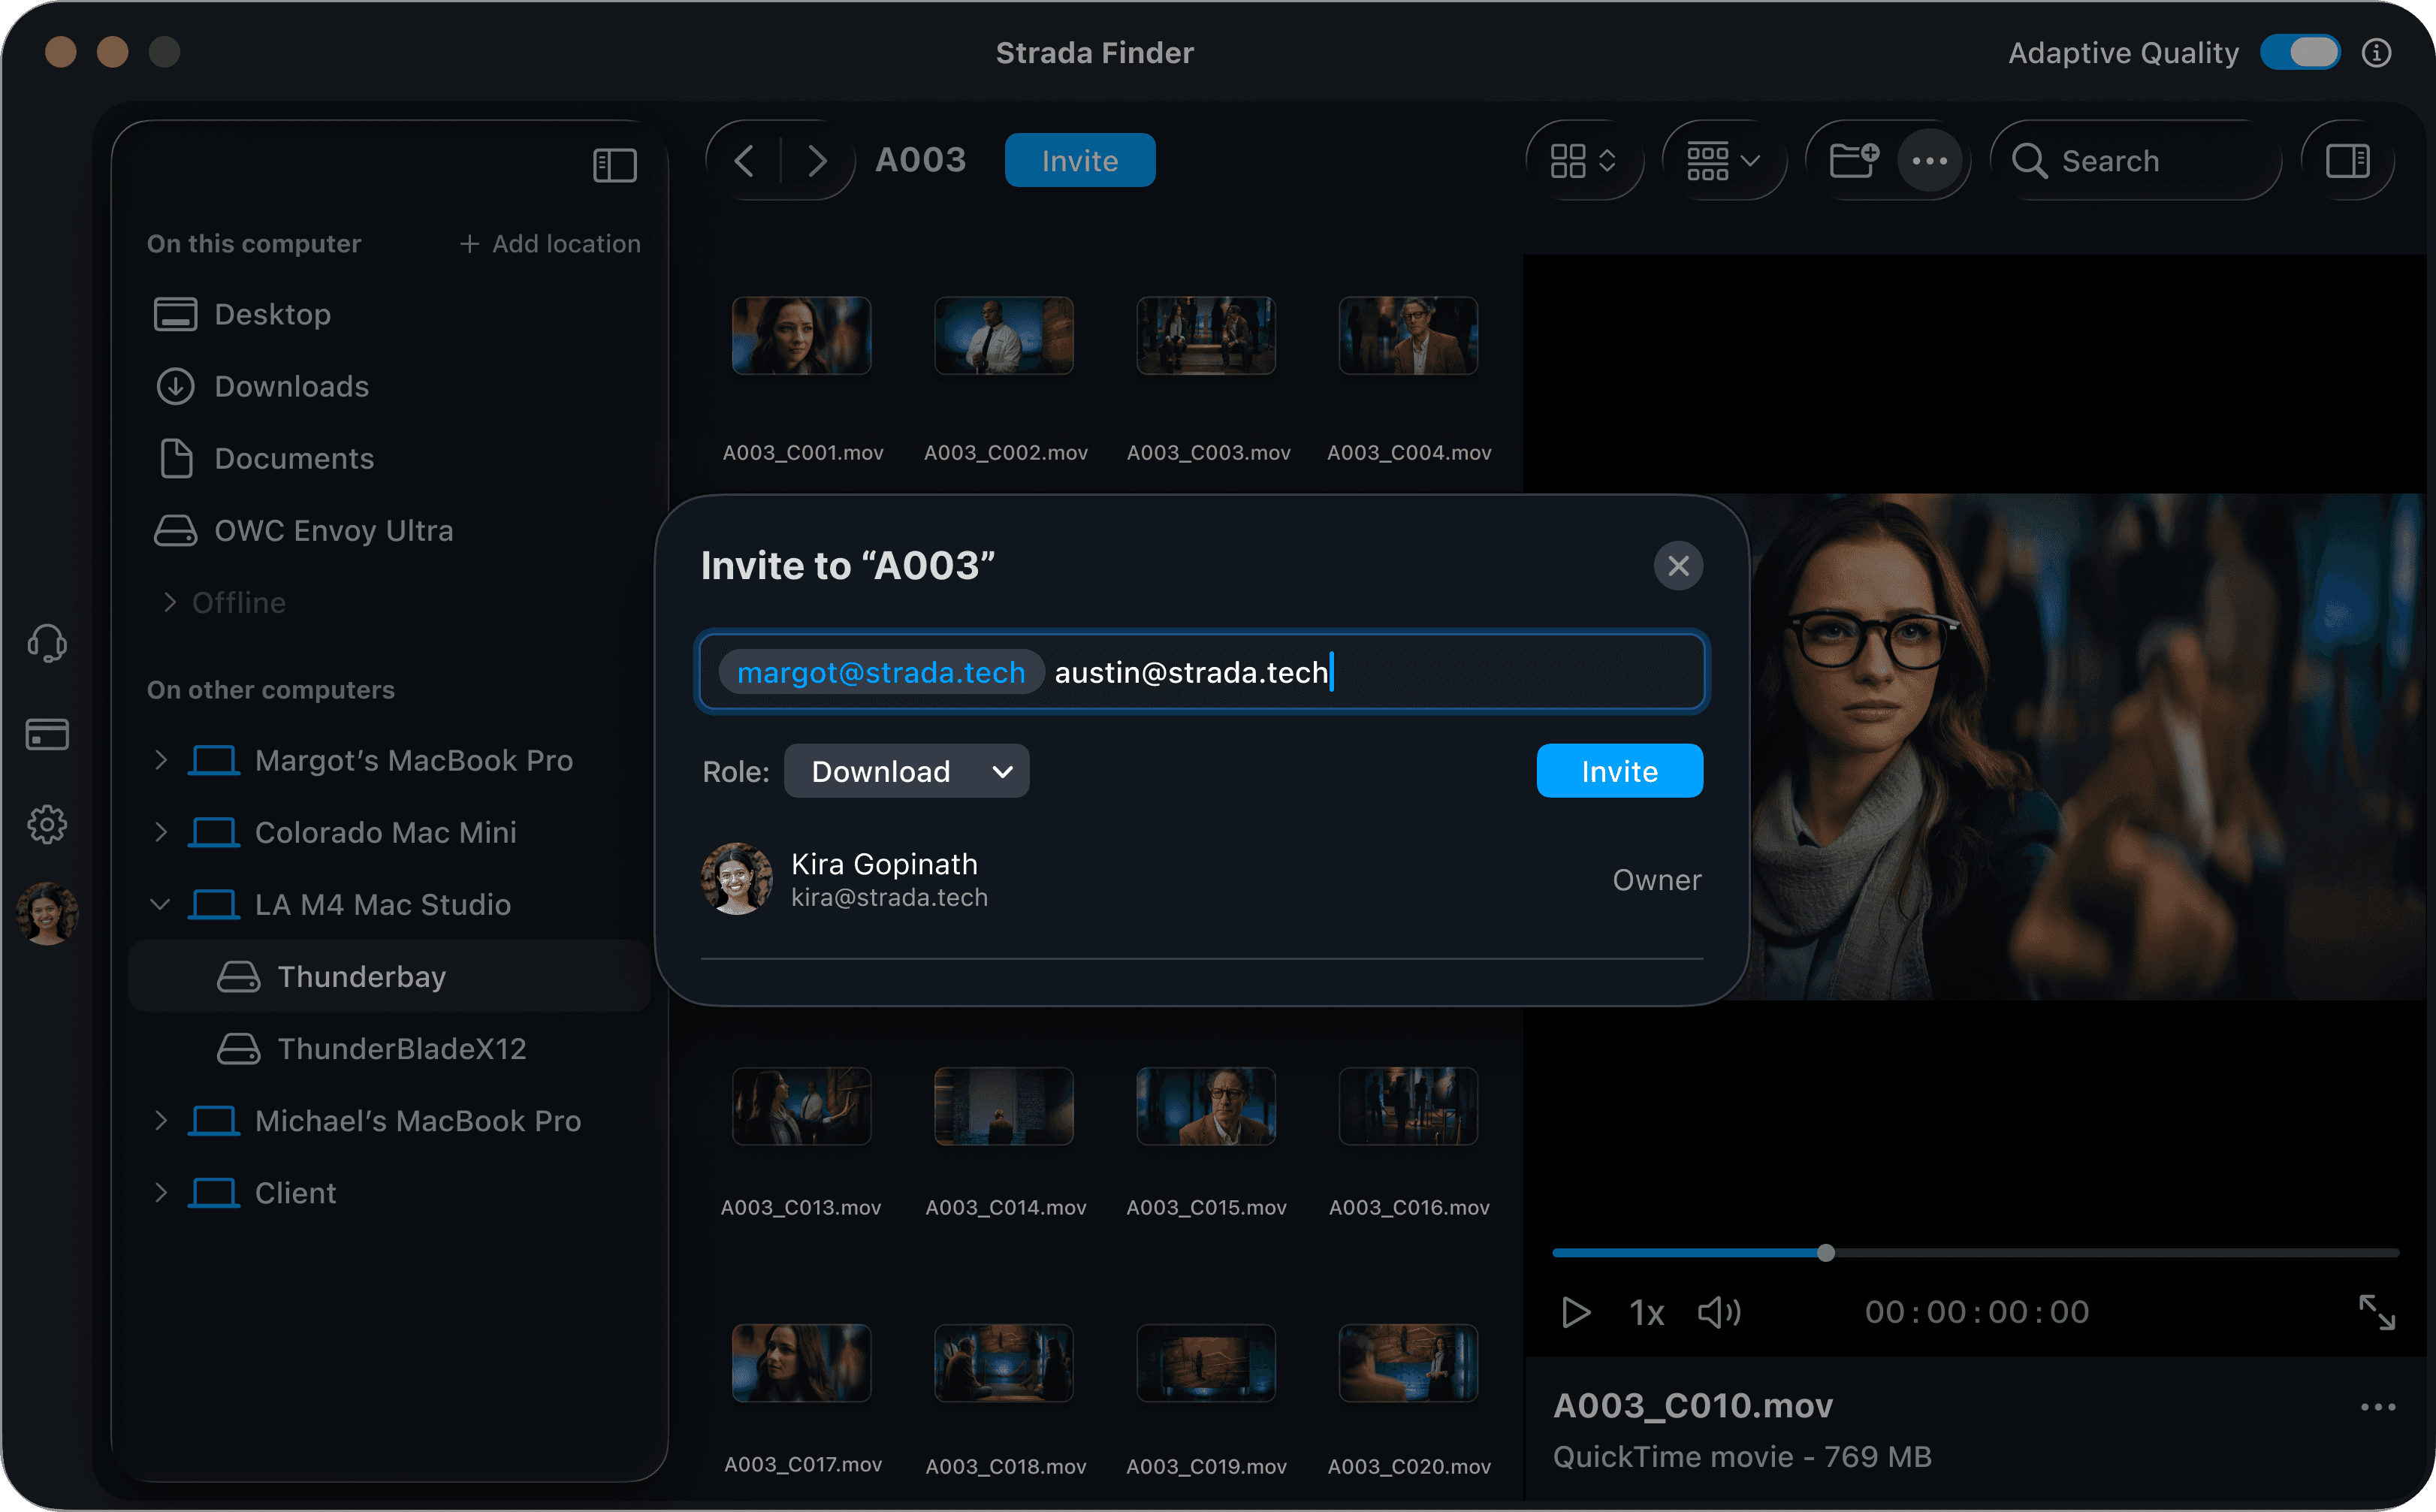Select the A003_C001.mov thumbnail
Screen dimensions: 2436x1512
click(x=801, y=335)
